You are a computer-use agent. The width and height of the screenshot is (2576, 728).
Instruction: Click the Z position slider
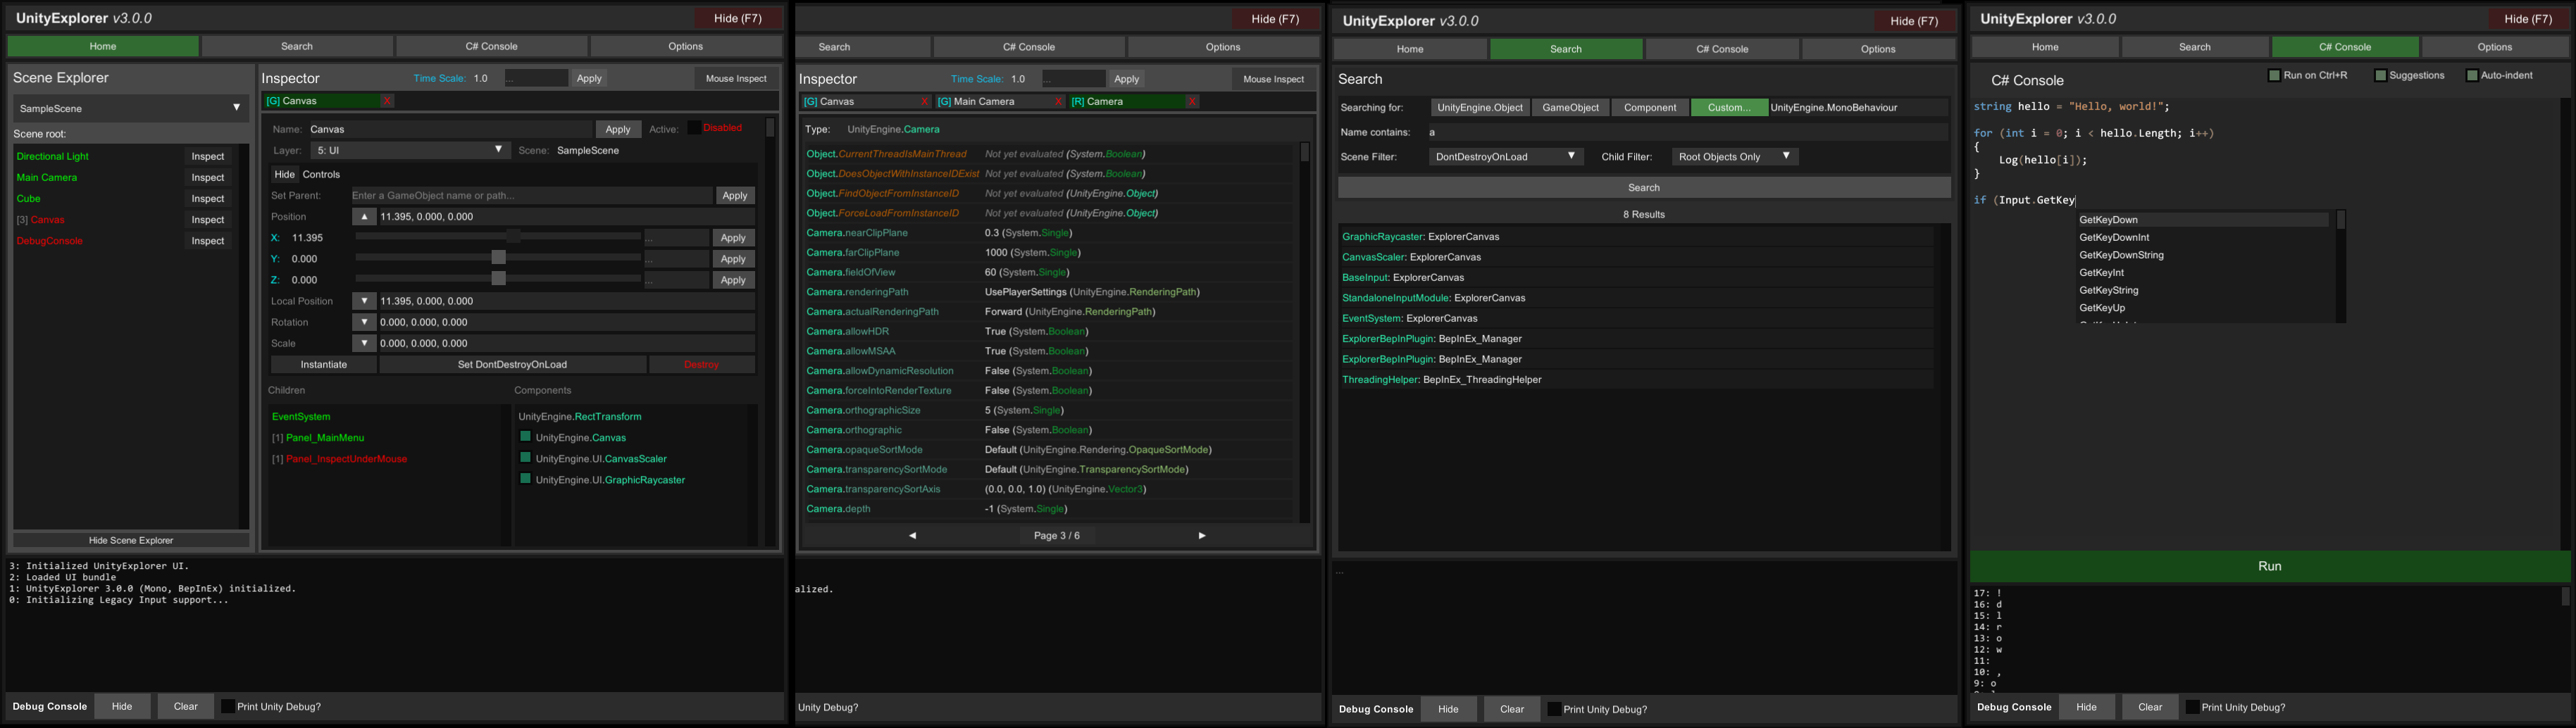[498, 279]
